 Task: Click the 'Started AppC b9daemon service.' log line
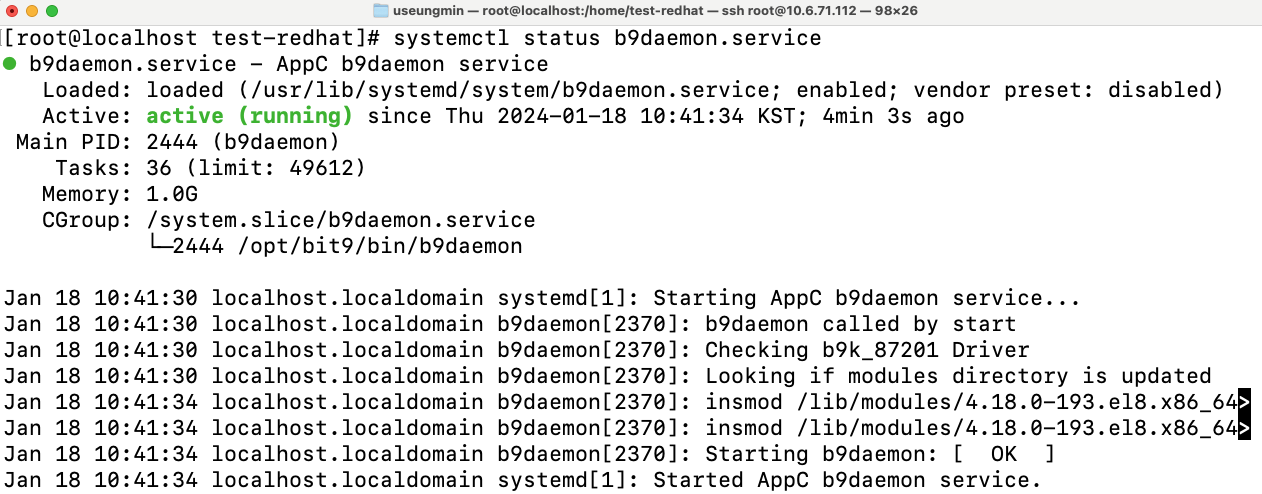[848, 480]
